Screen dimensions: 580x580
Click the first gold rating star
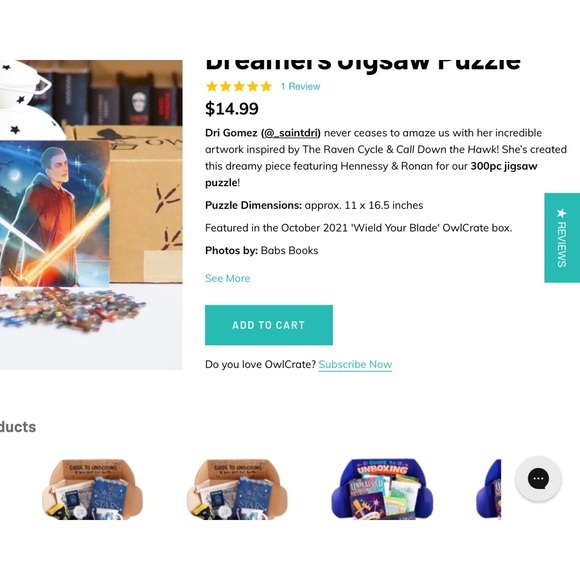coord(212,86)
